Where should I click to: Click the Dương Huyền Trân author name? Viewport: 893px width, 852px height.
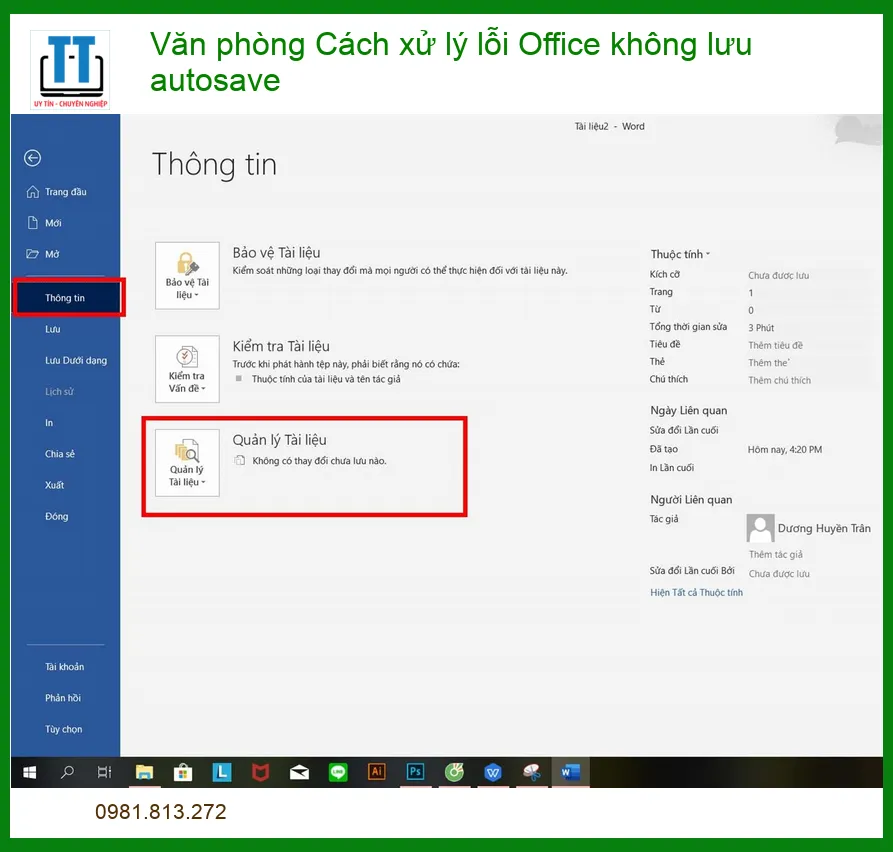coord(824,529)
